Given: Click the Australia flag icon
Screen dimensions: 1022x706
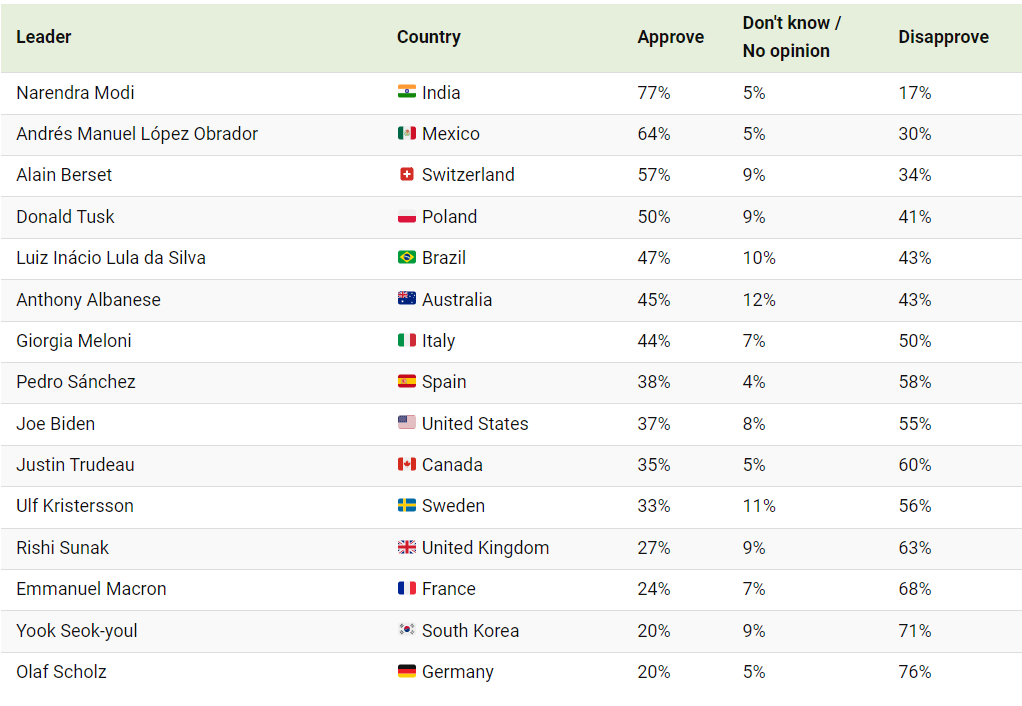Looking at the screenshot, I should (x=407, y=299).
